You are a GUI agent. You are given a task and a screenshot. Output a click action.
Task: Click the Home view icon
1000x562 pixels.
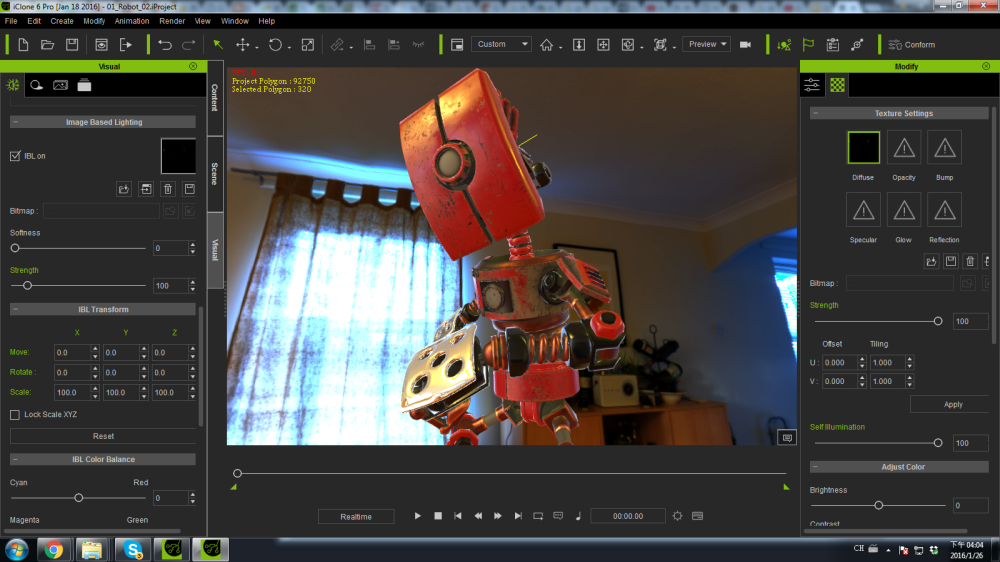point(546,44)
